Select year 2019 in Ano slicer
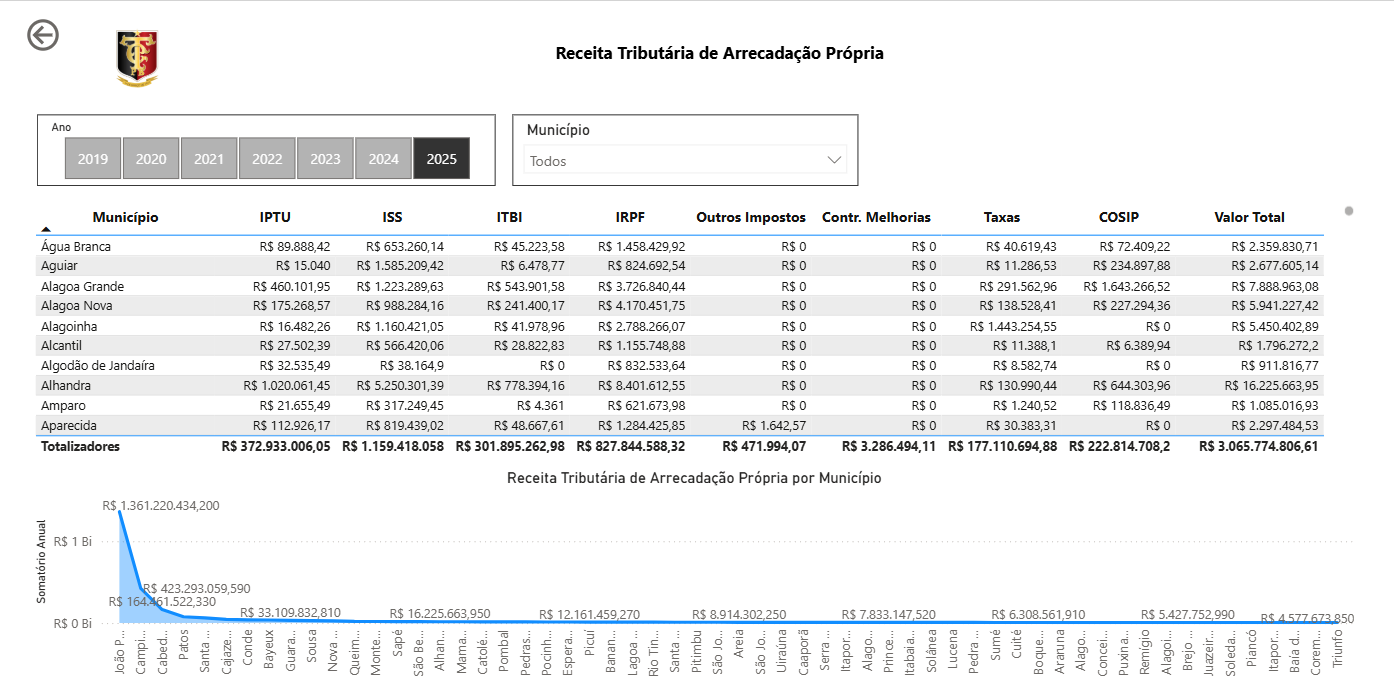This screenshot has height=689, width=1394. point(93,159)
